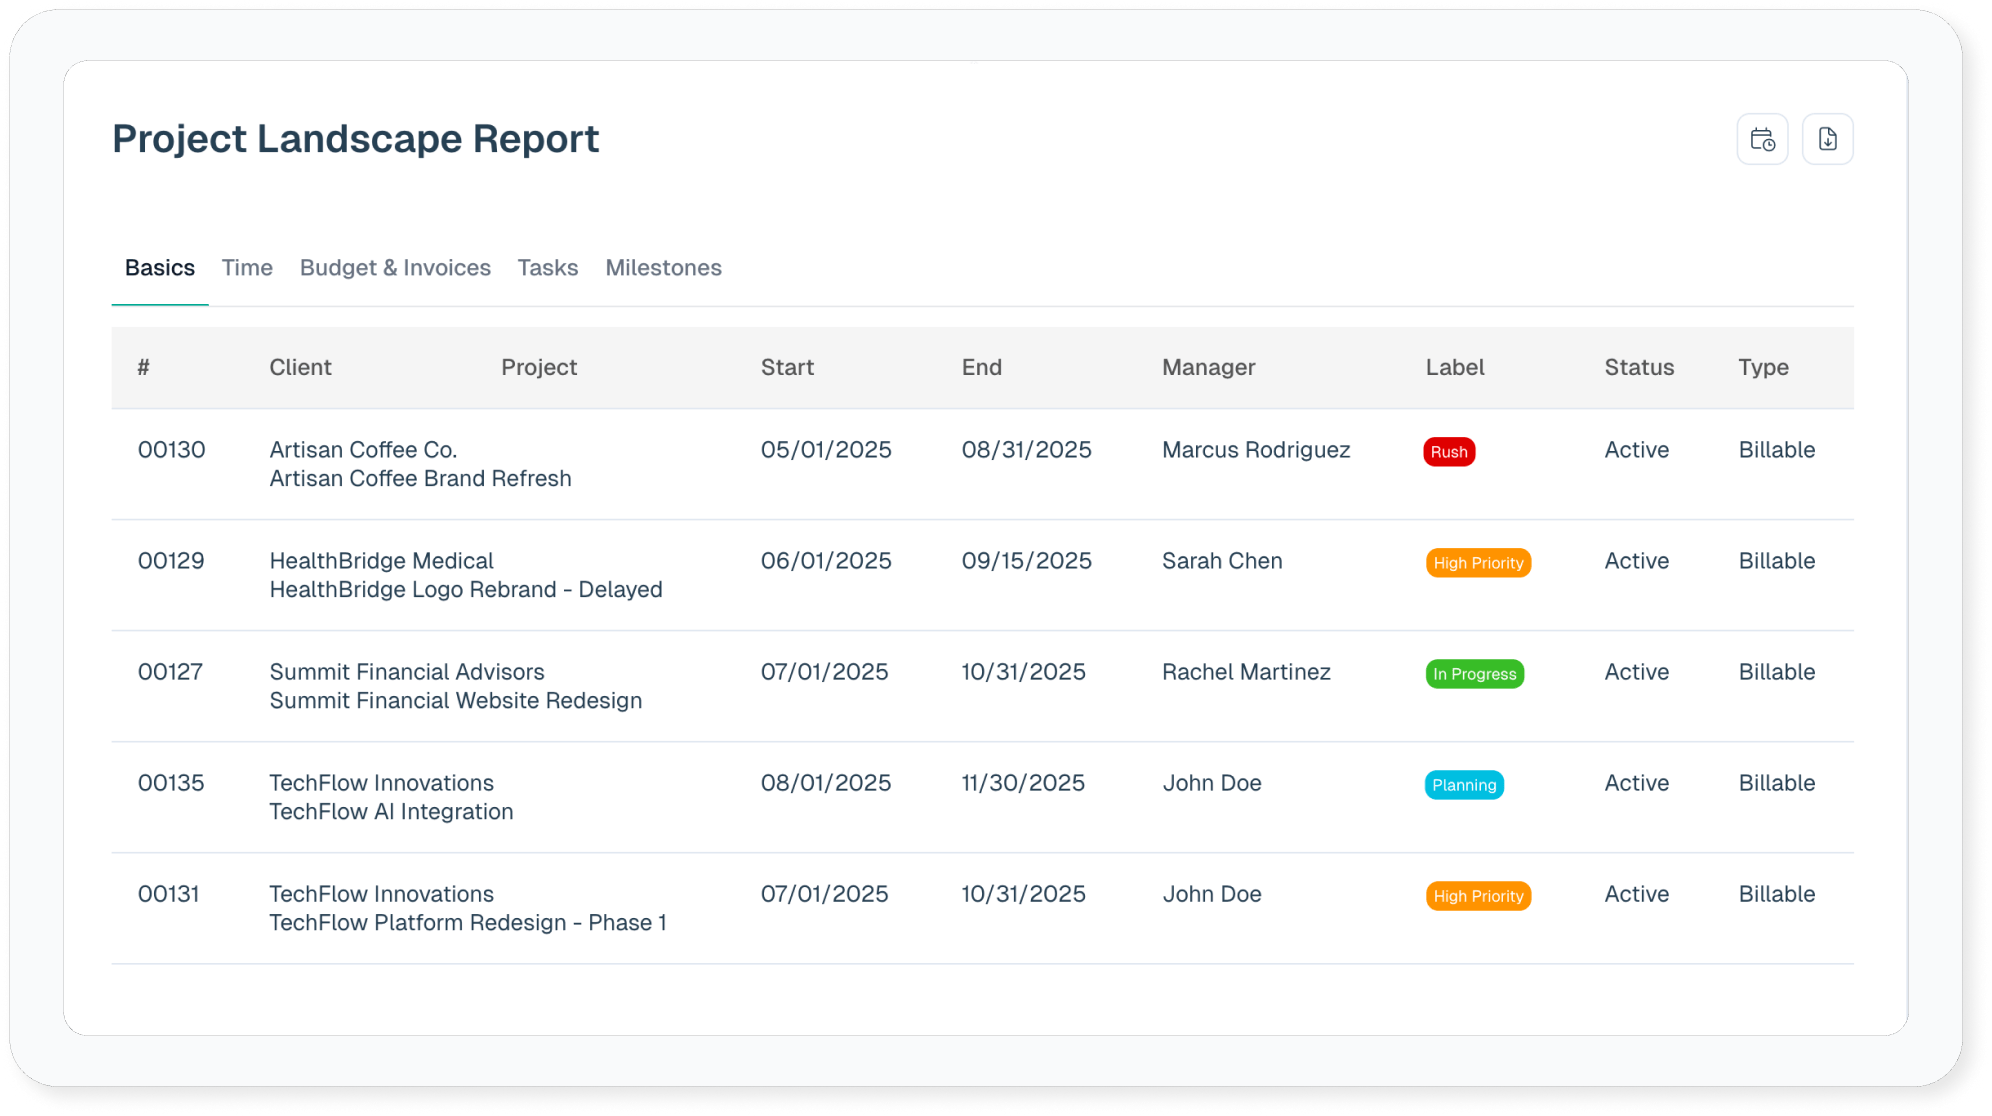Open TechFlow Platform Redesign - Phase 1
1992x1116 pixels.
click(467, 923)
